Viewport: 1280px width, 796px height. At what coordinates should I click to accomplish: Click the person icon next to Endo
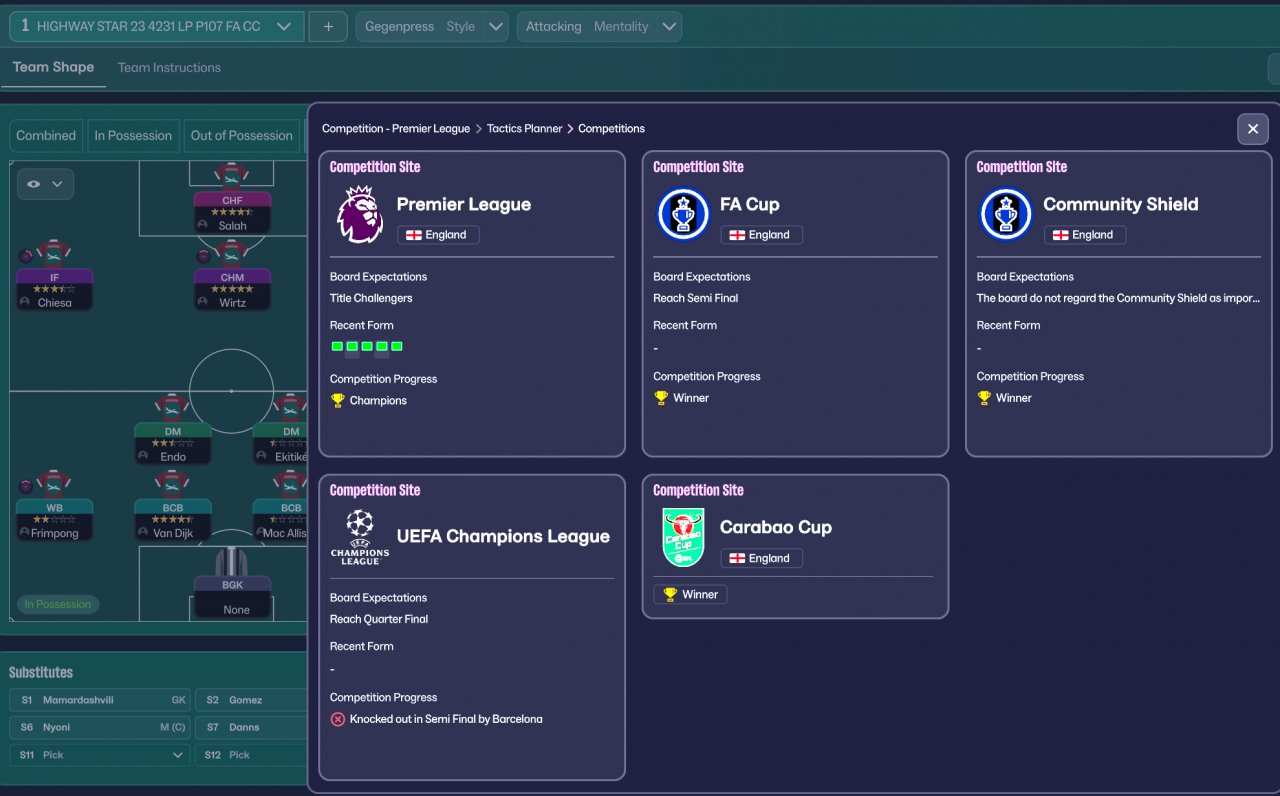(143, 457)
